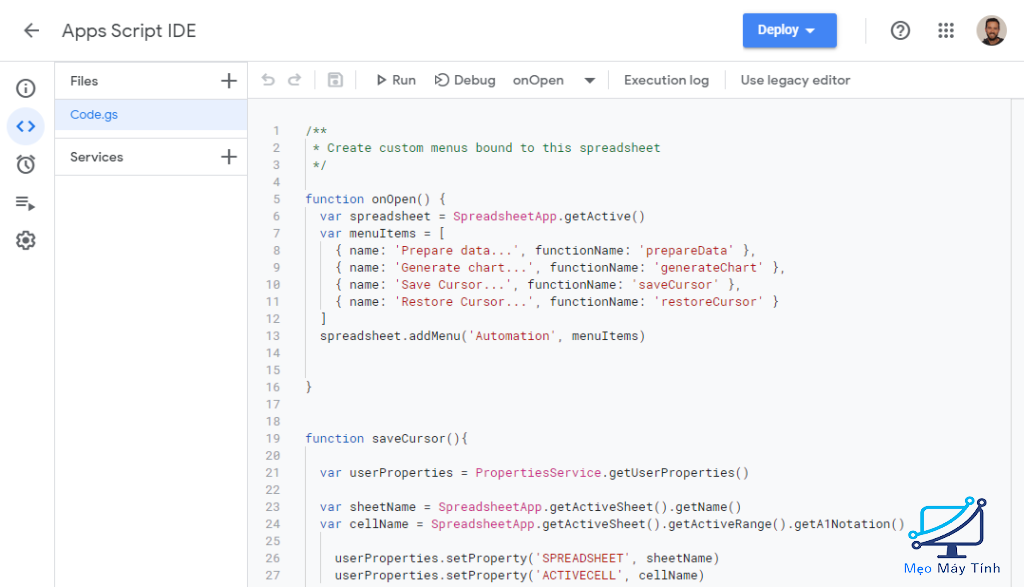Viewport: 1024px width, 587px height.
Task: Click the 'ACTIVECELL' property string
Action: (x=579, y=575)
